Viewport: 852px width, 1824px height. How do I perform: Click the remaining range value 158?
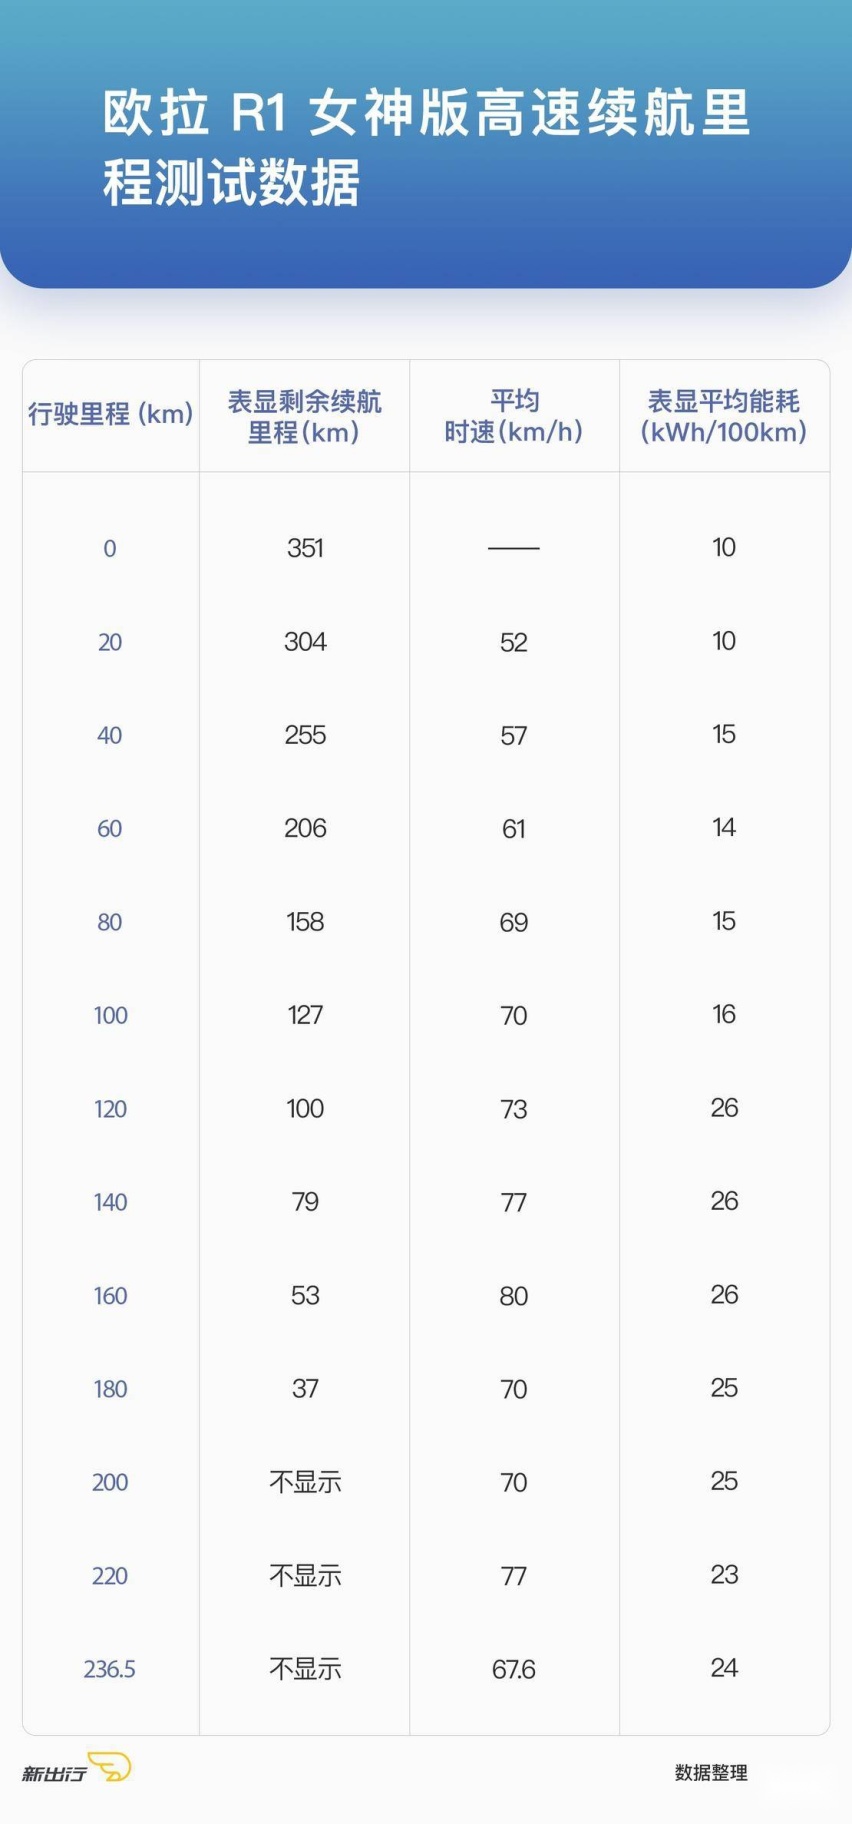click(305, 922)
